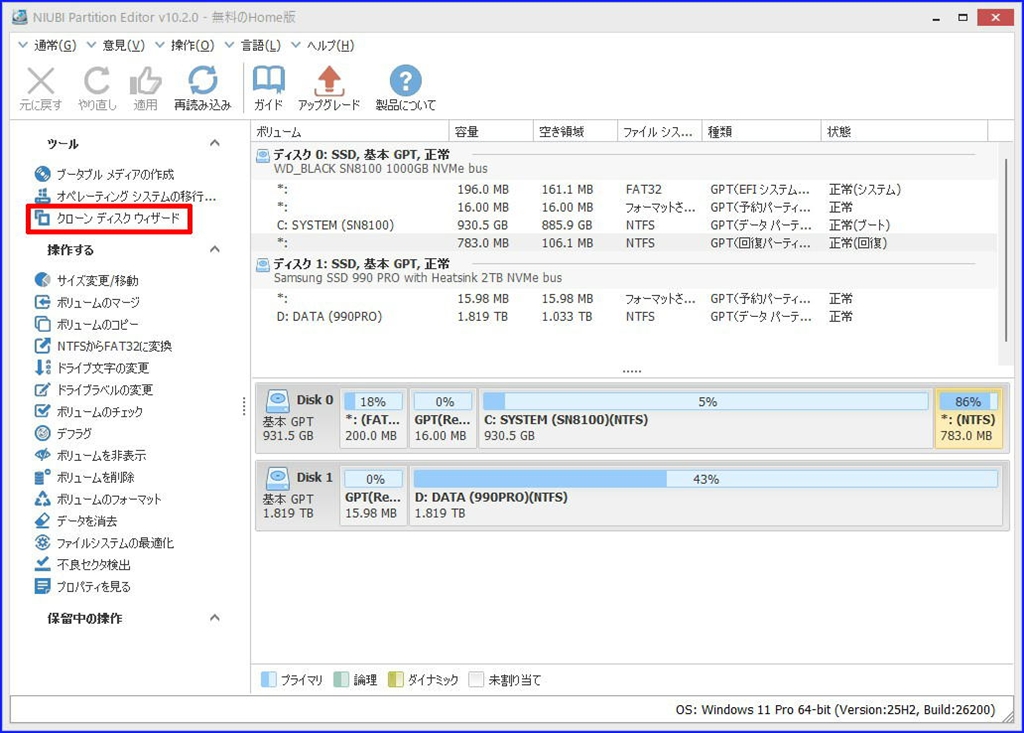Select GPT(Re... 16.00 MB partition block
This screenshot has width=1024, height=733.
click(442, 418)
